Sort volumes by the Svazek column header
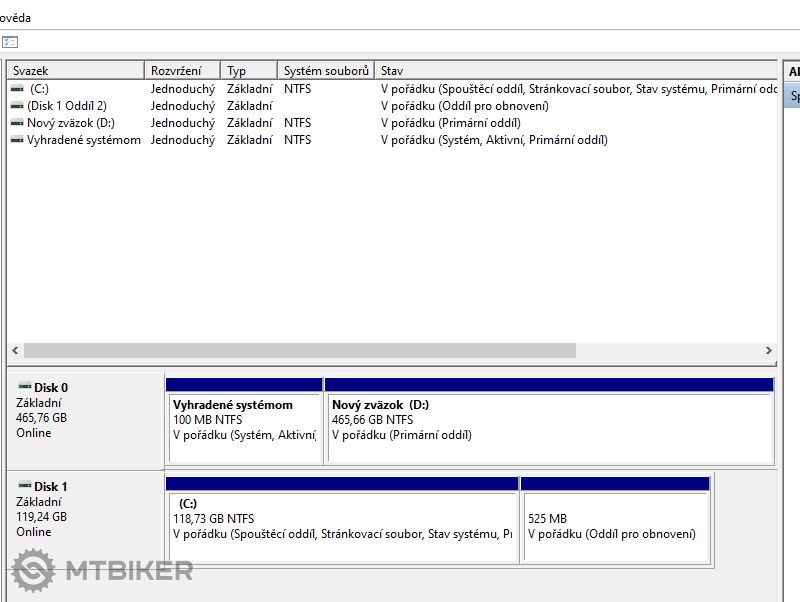This screenshot has width=800, height=602. 75,71
